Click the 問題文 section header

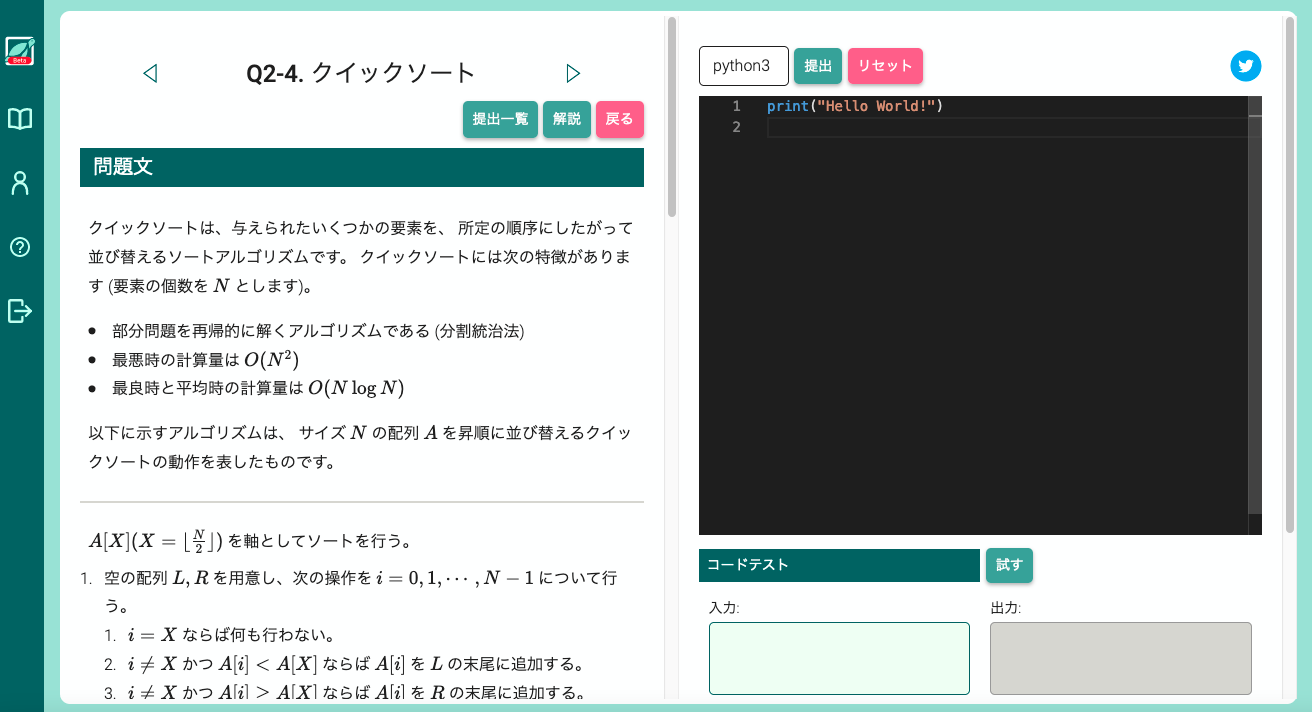pos(361,167)
